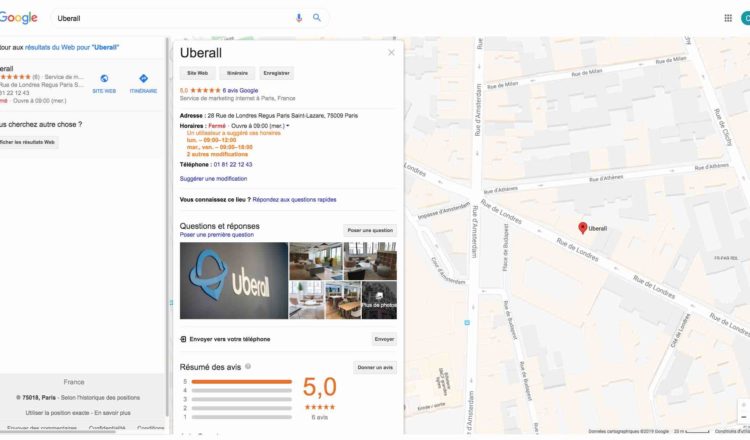
Task: Open the large Uberall logo photo
Action: (234, 281)
